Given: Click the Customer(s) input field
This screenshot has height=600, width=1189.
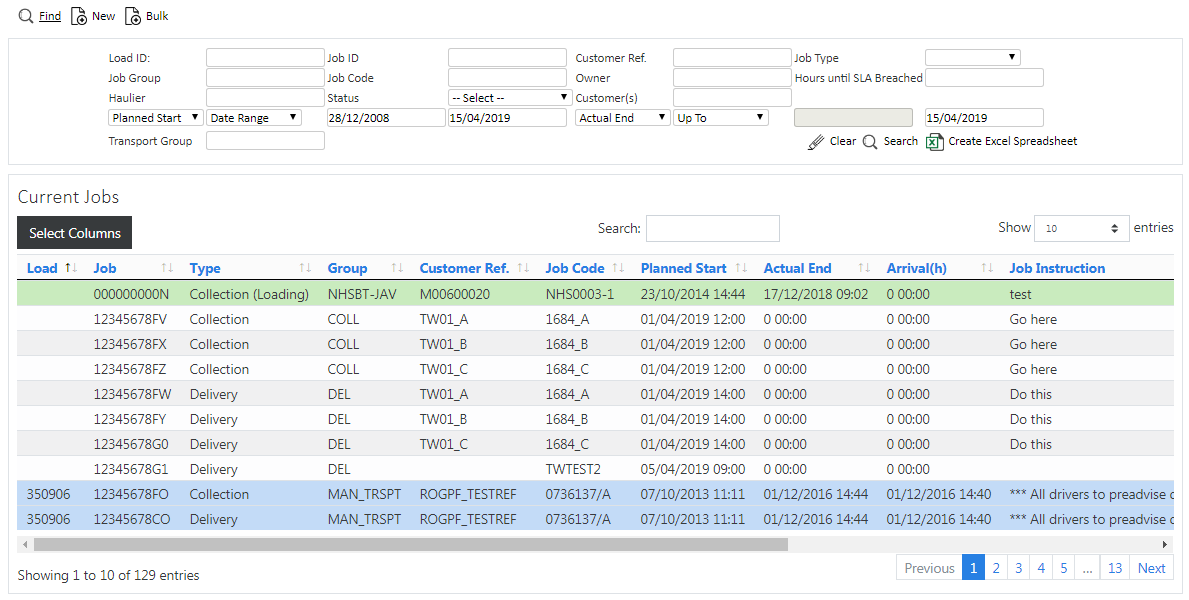Looking at the screenshot, I should [x=733, y=98].
